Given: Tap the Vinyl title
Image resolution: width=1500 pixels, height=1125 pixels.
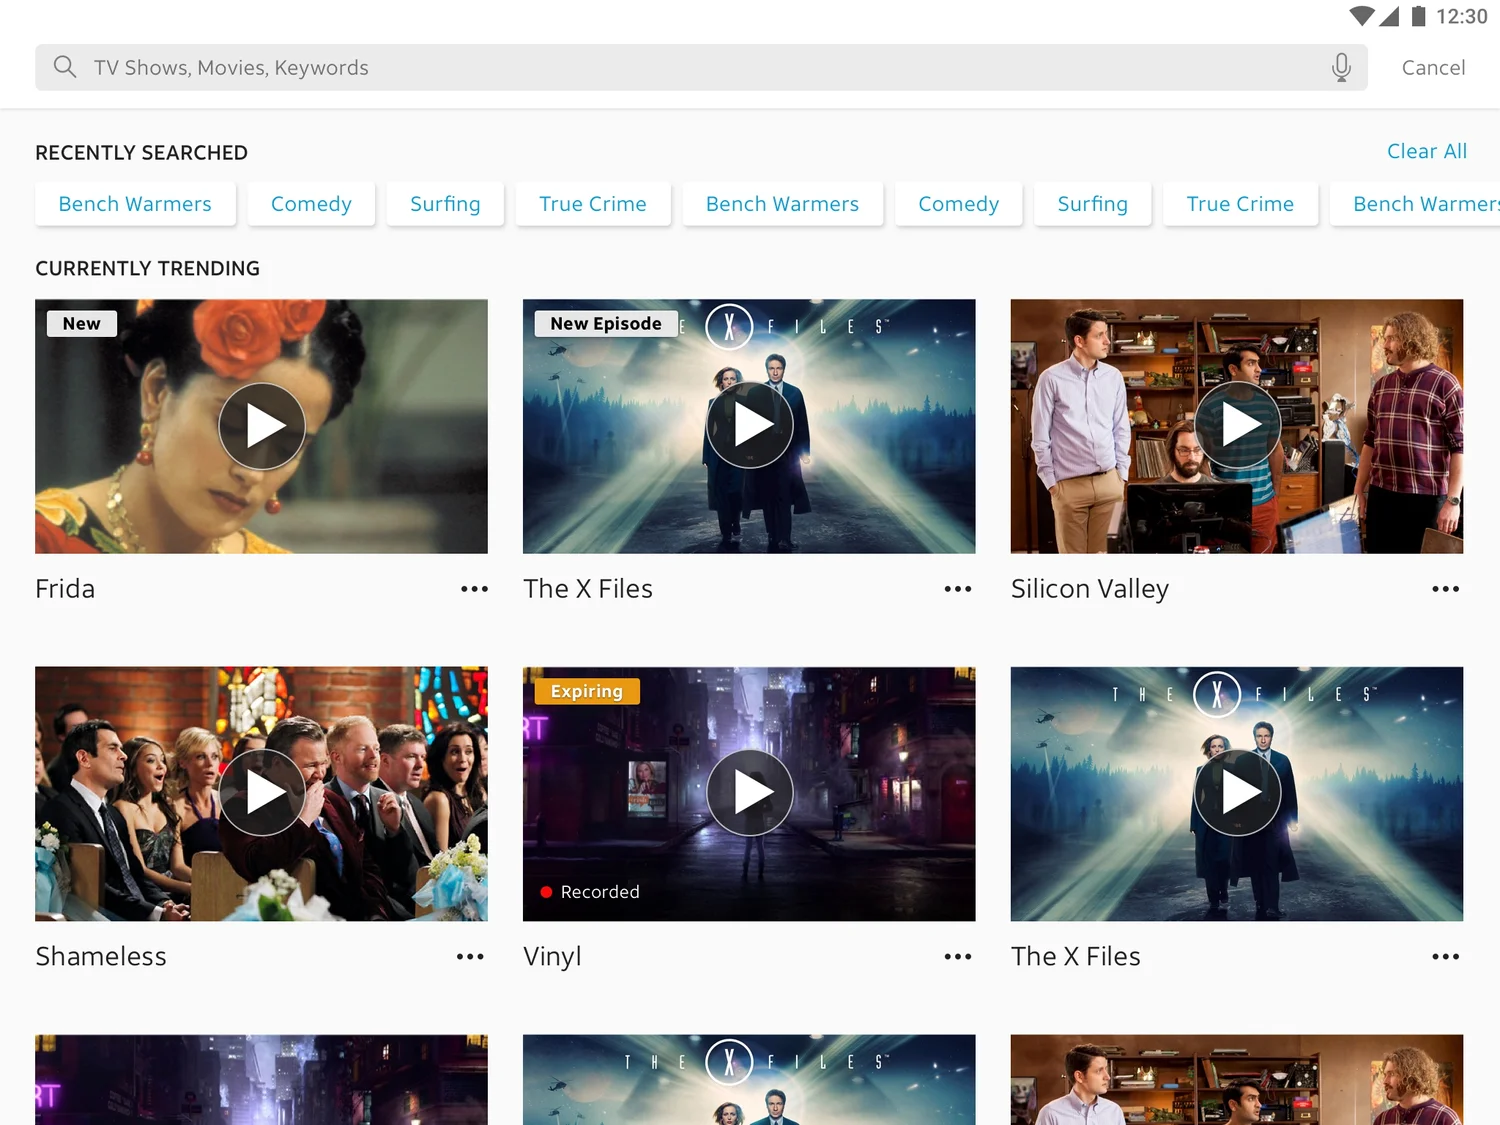Looking at the screenshot, I should [552, 957].
